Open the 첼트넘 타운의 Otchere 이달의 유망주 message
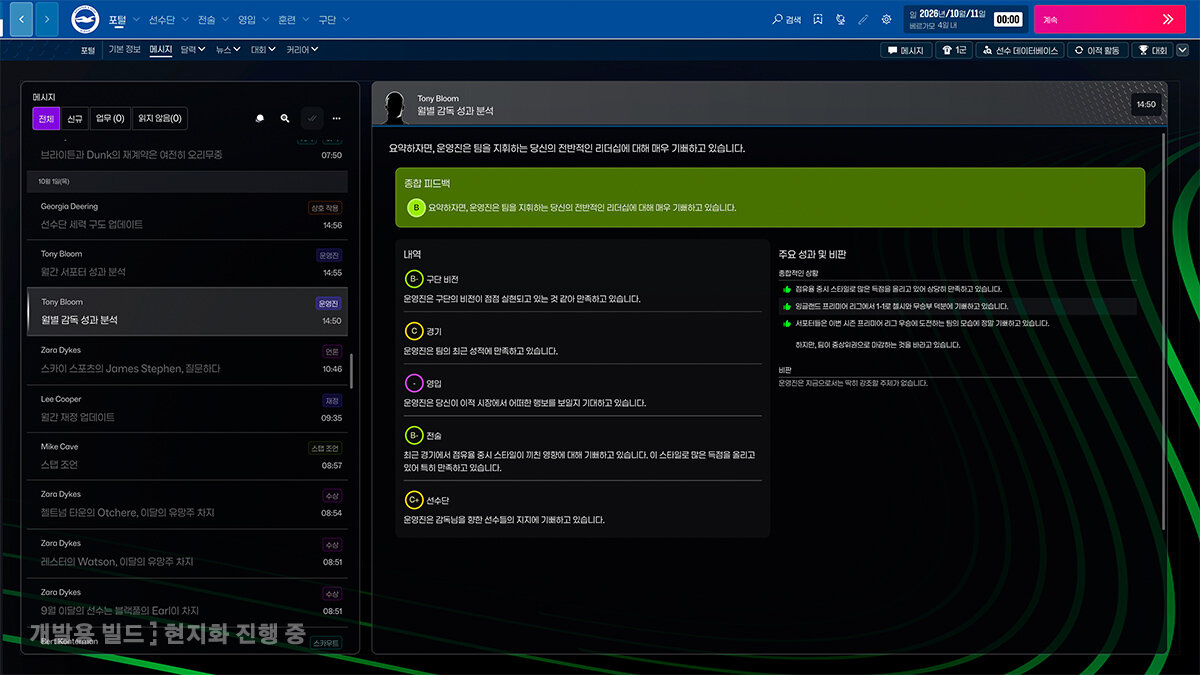The image size is (1200, 675). pyautogui.click(x=188, y=504)
